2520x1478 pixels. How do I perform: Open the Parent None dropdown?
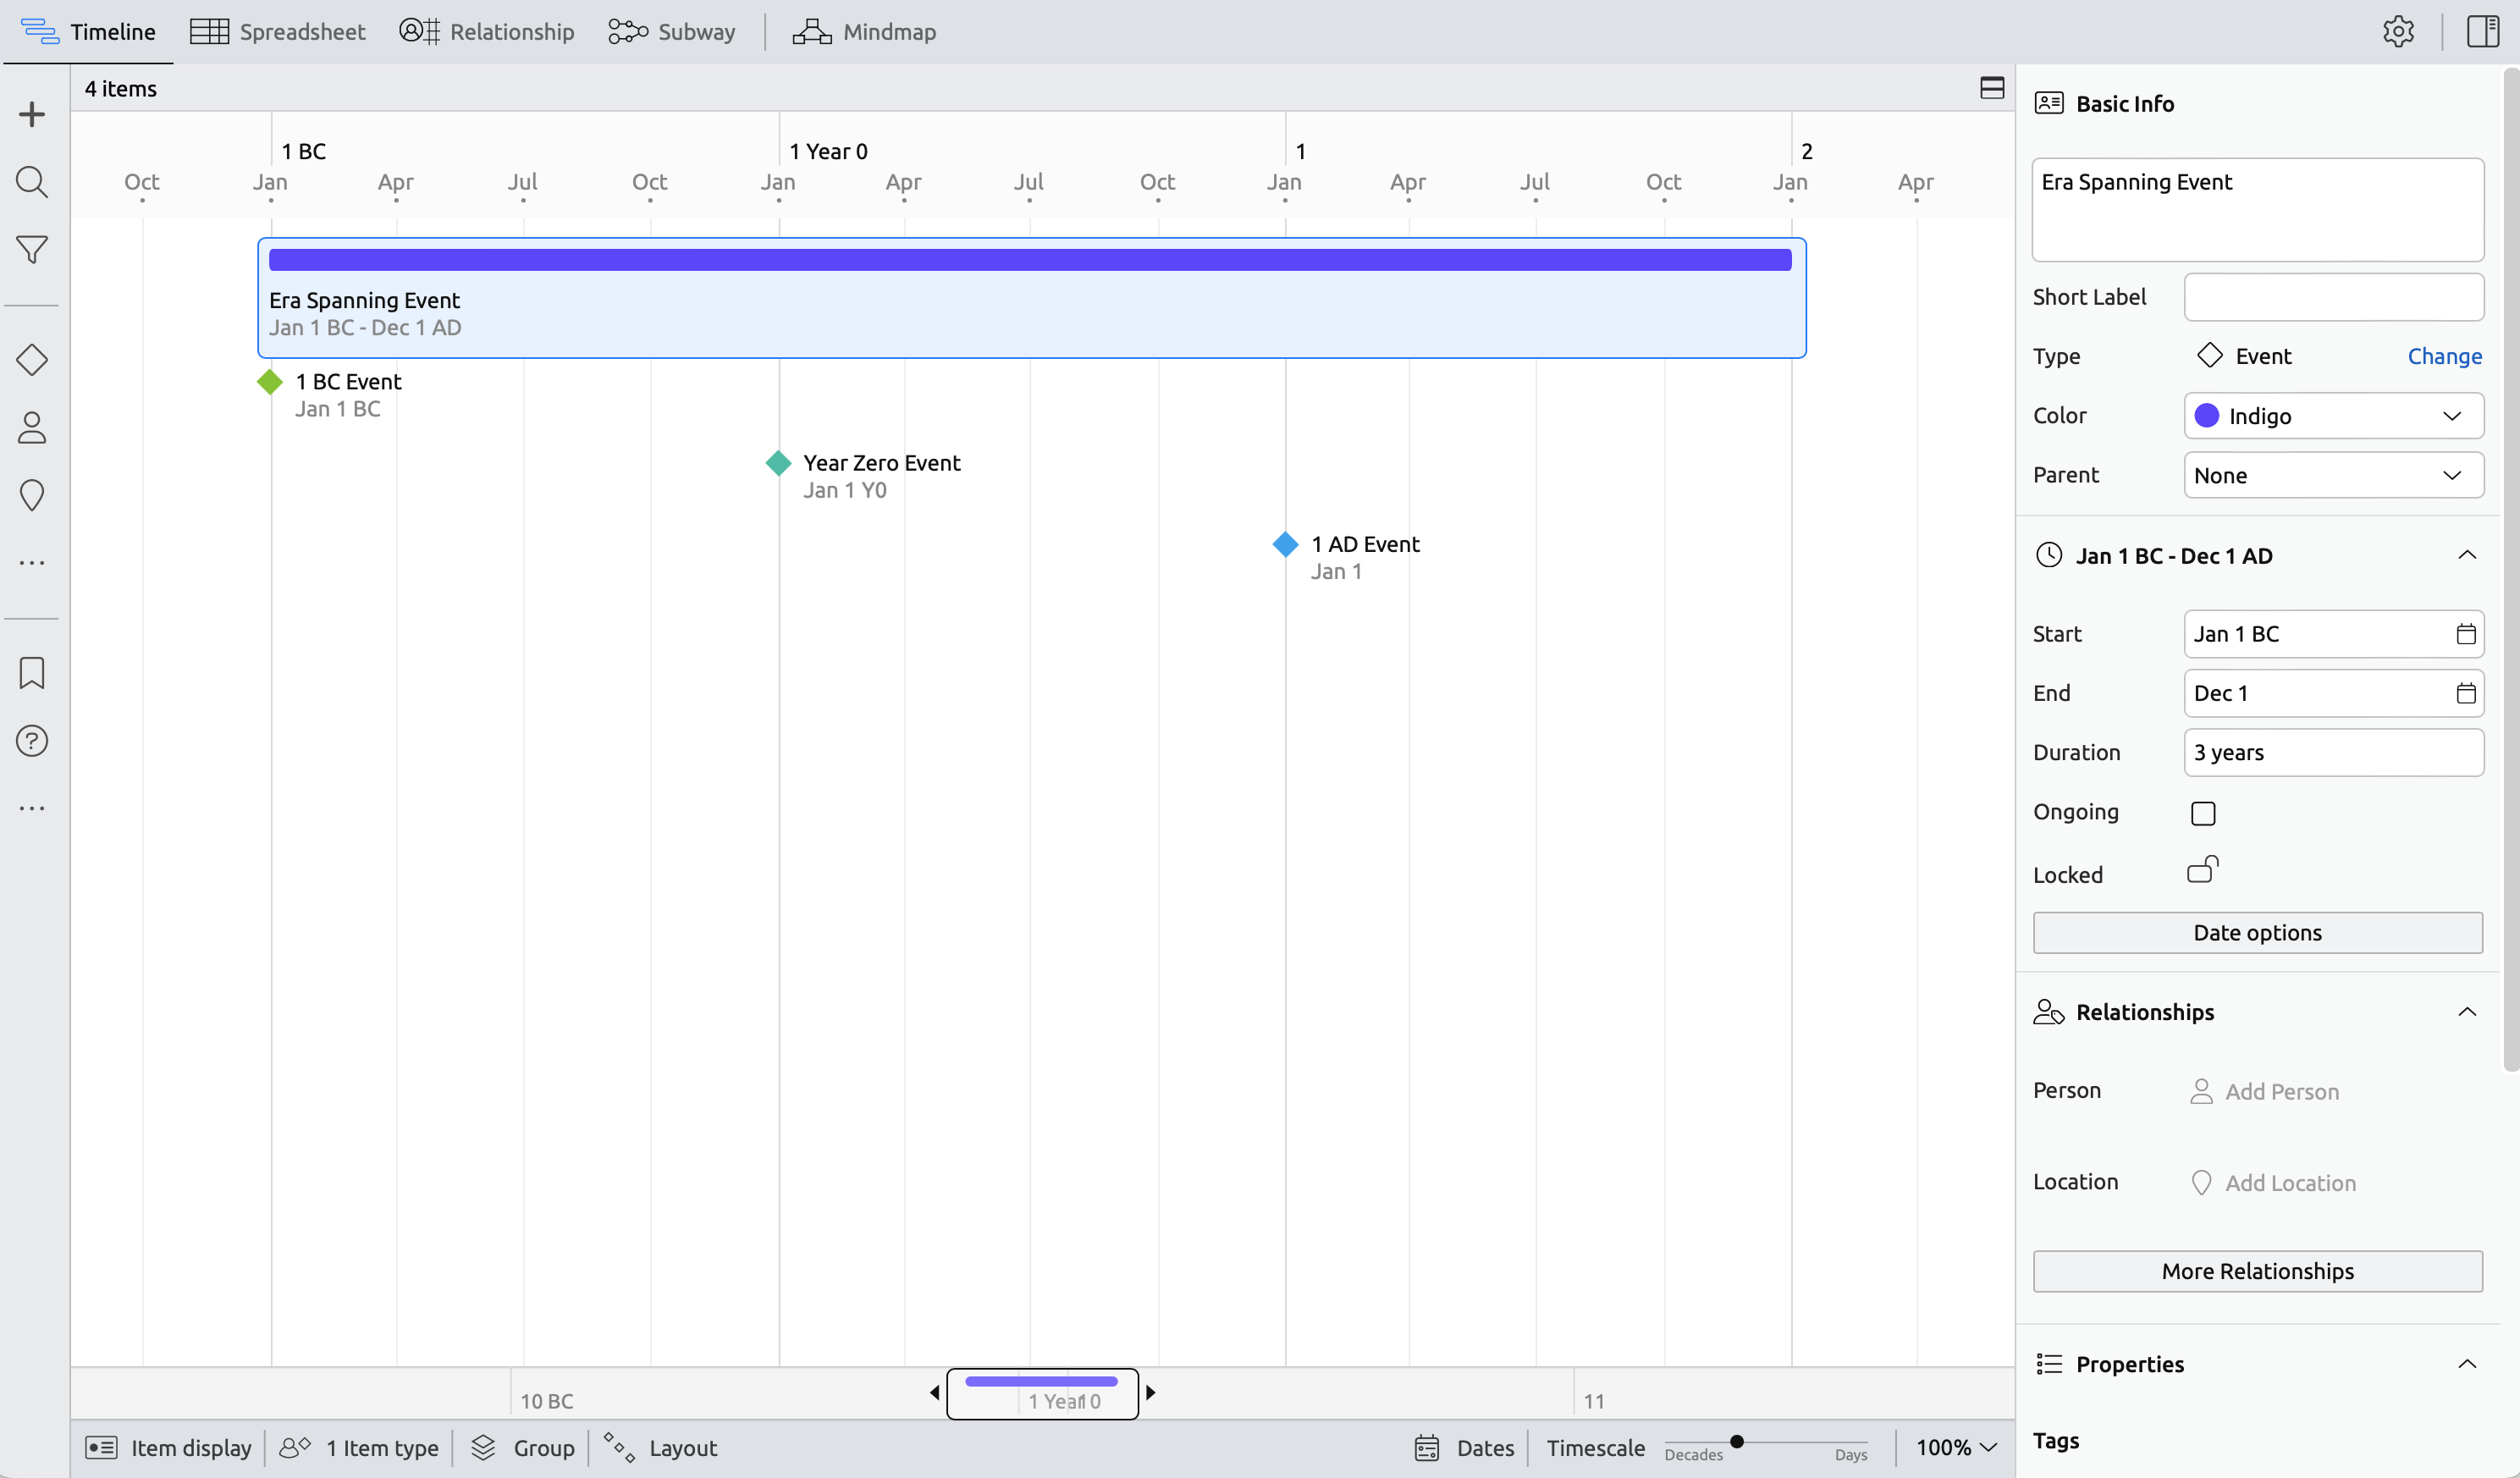tap(2333, 475)
